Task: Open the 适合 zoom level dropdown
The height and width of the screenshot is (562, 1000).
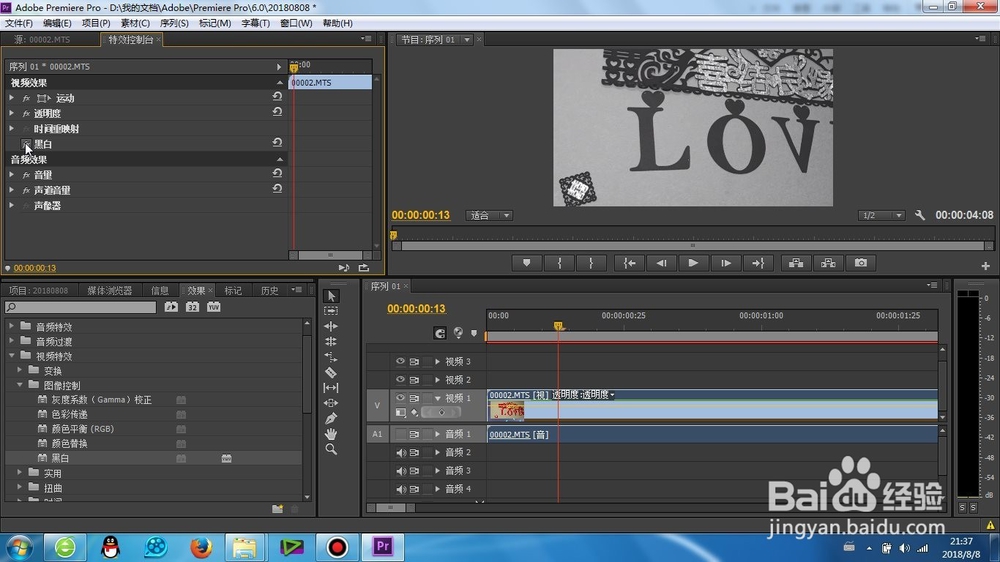Action: point(489,216)
